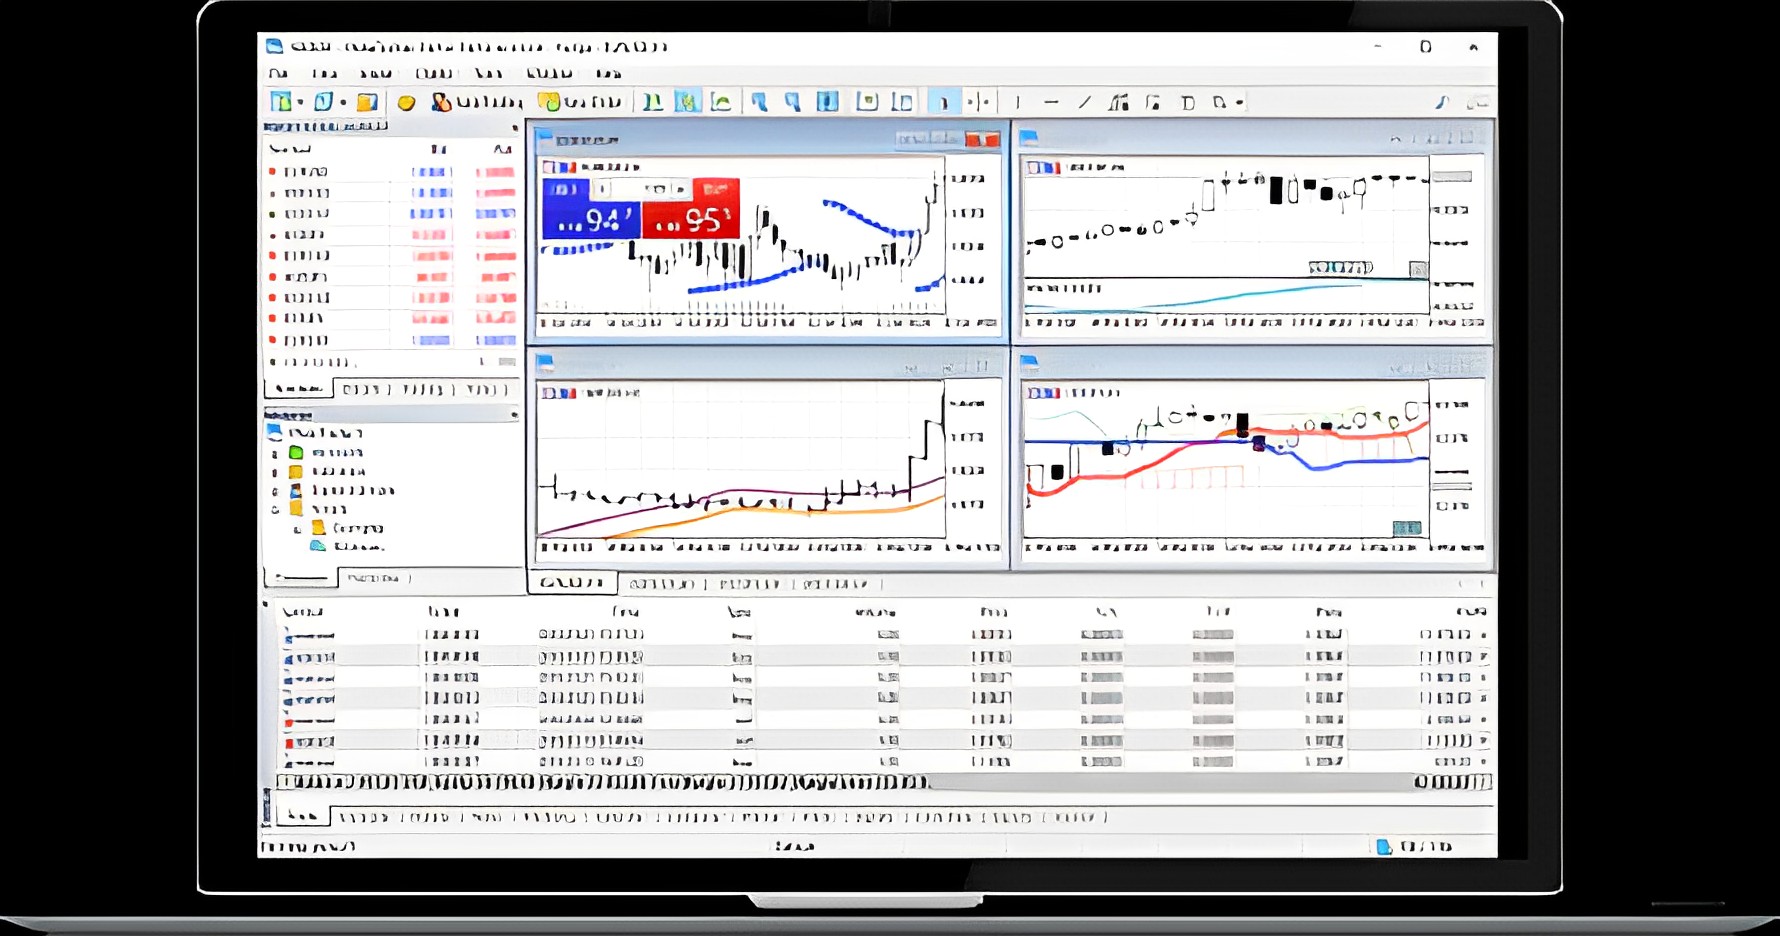Select the bar chart display icon
The image size is (1780, 936).
tap(653, 102)
